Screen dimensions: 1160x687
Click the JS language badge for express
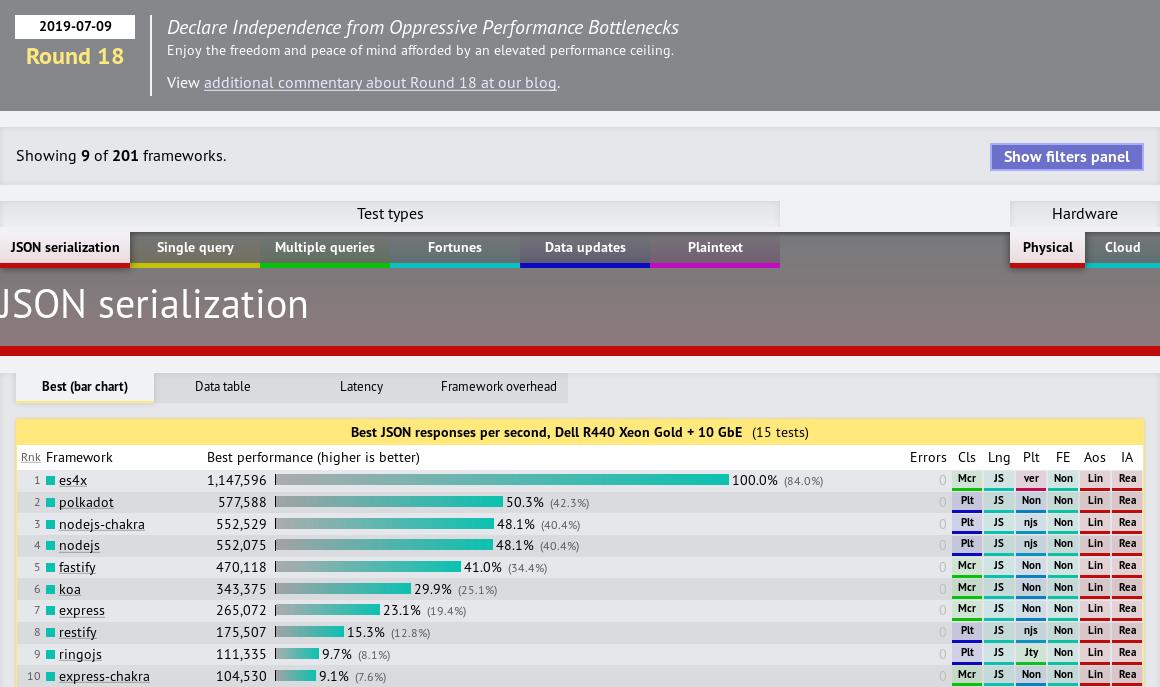pyautogui.click(x=999, y=610)
